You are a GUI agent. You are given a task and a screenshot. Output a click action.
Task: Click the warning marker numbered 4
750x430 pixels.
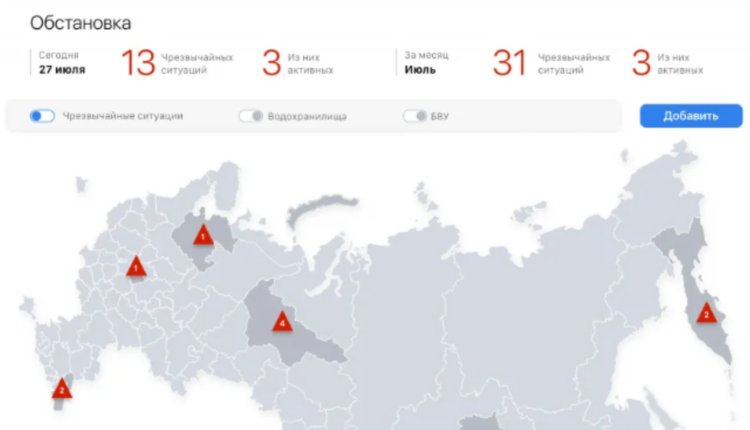point(282,323)
